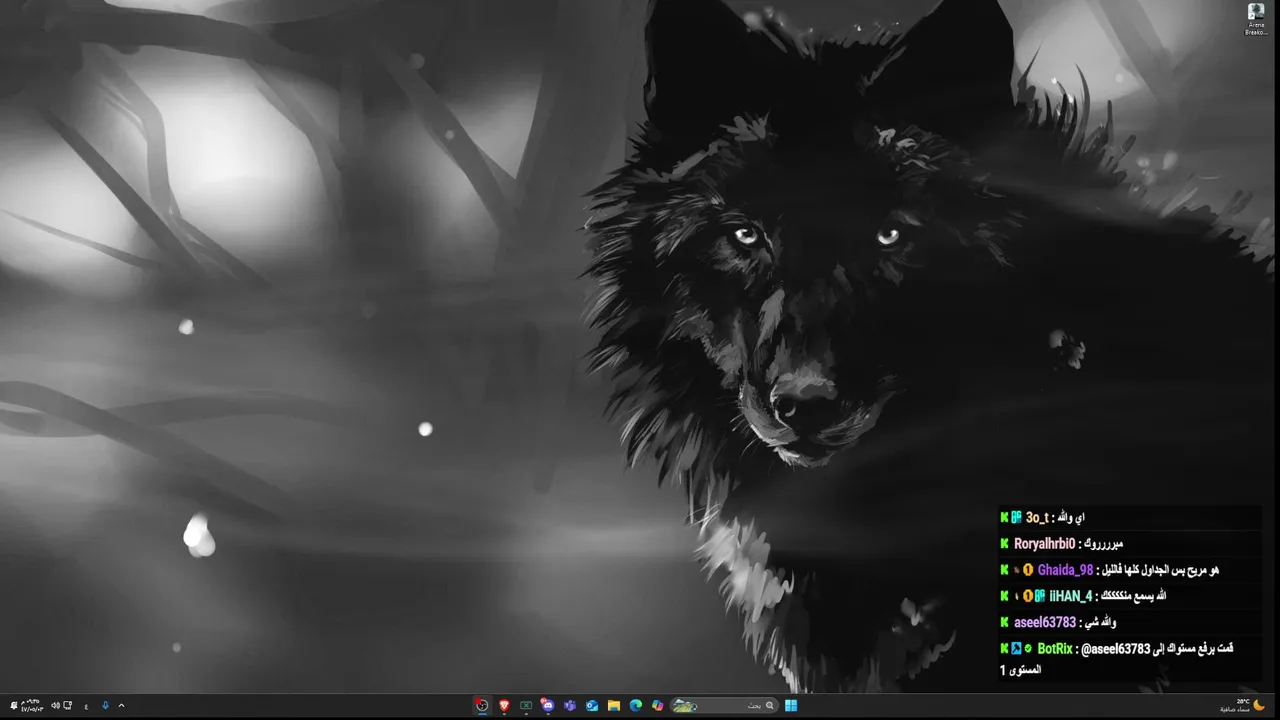Screen dimensions: 1280x720
Task: Click chat username 3o_t
Action: tap(1037, 517)
